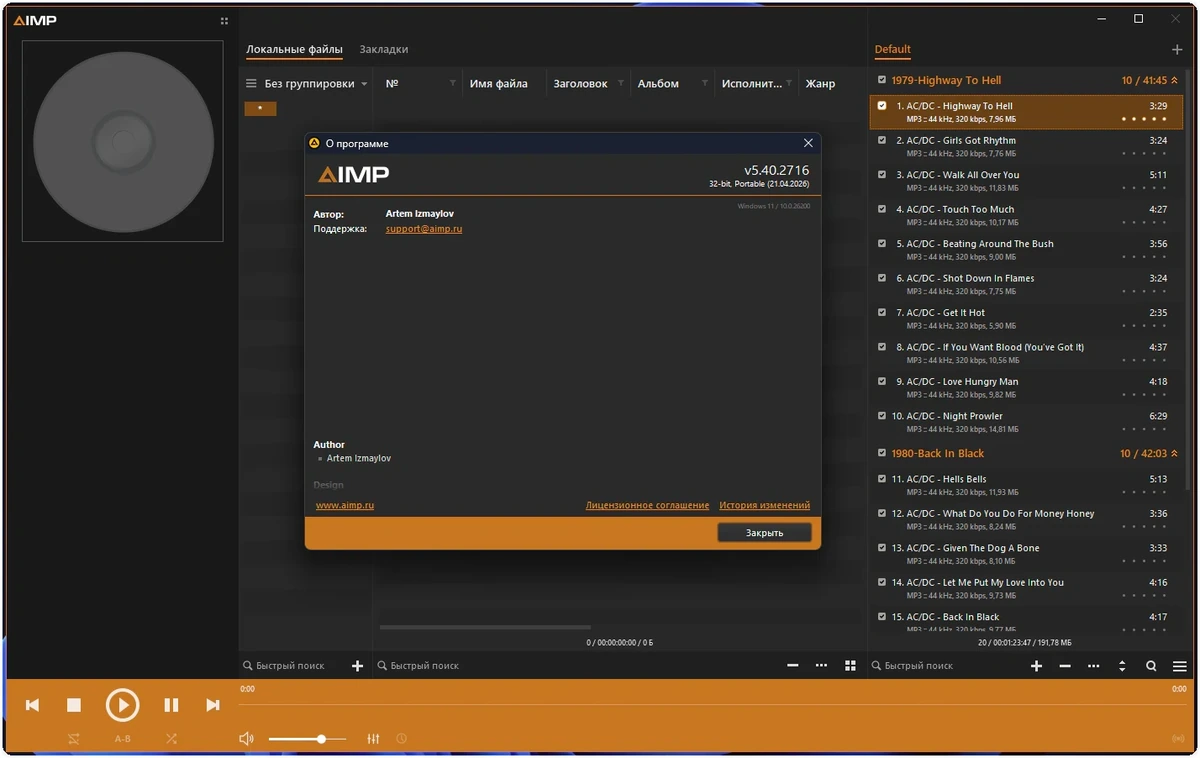Open the support@aimp.ru email link
Screen dimensions: 1200x758
[424, 229]
